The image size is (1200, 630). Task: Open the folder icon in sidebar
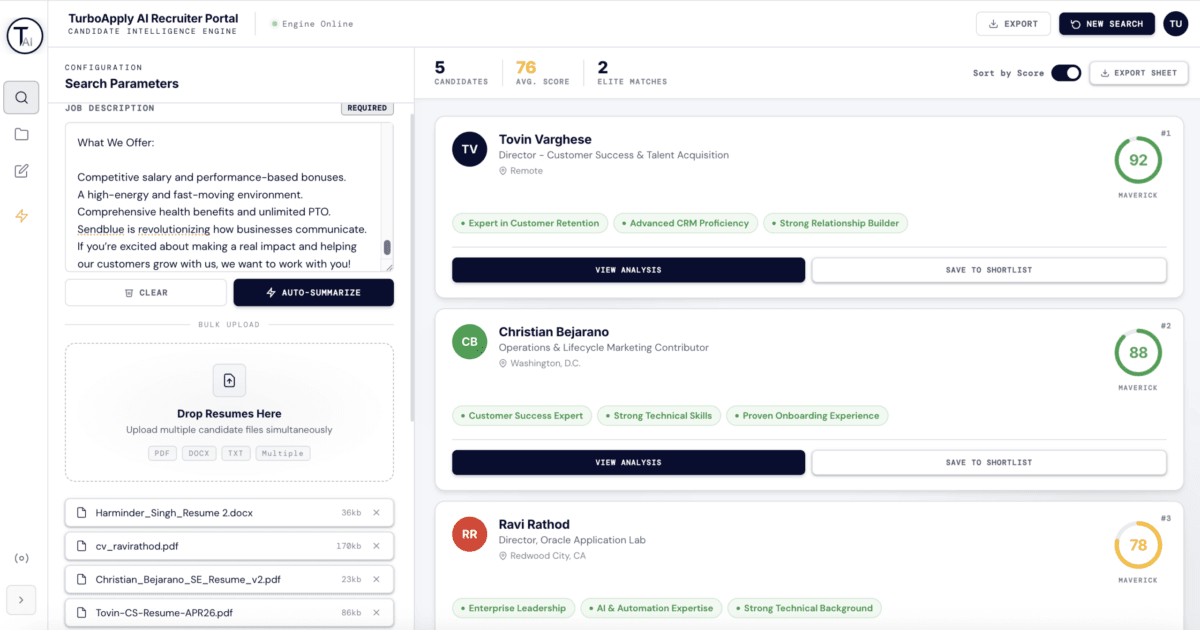click(x=22, y=134)
